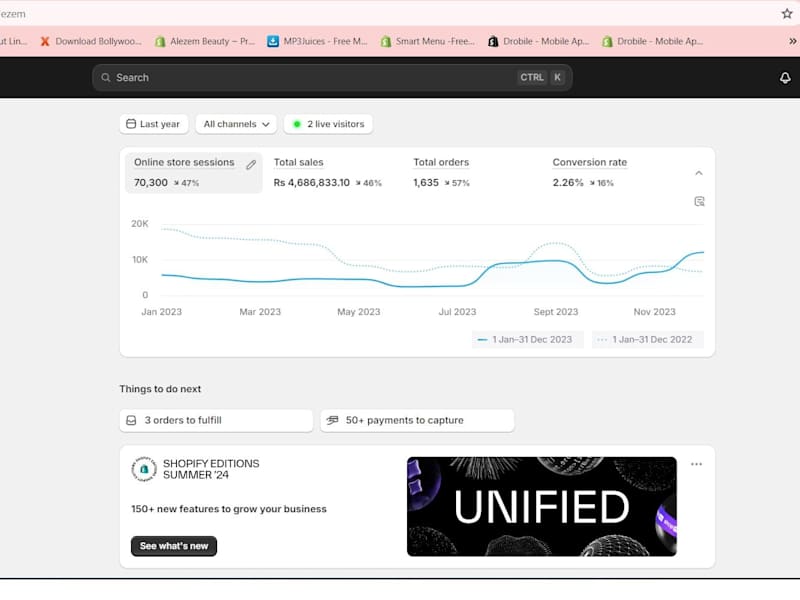Open the All channels dropdown
The height and width of the screenshot is (600, 800).
tap(236, 124)
